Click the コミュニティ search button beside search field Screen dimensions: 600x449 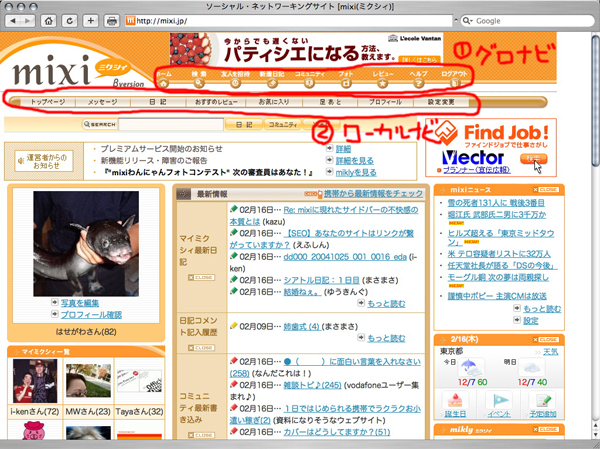pyautogui.click(x=282, y=125)
